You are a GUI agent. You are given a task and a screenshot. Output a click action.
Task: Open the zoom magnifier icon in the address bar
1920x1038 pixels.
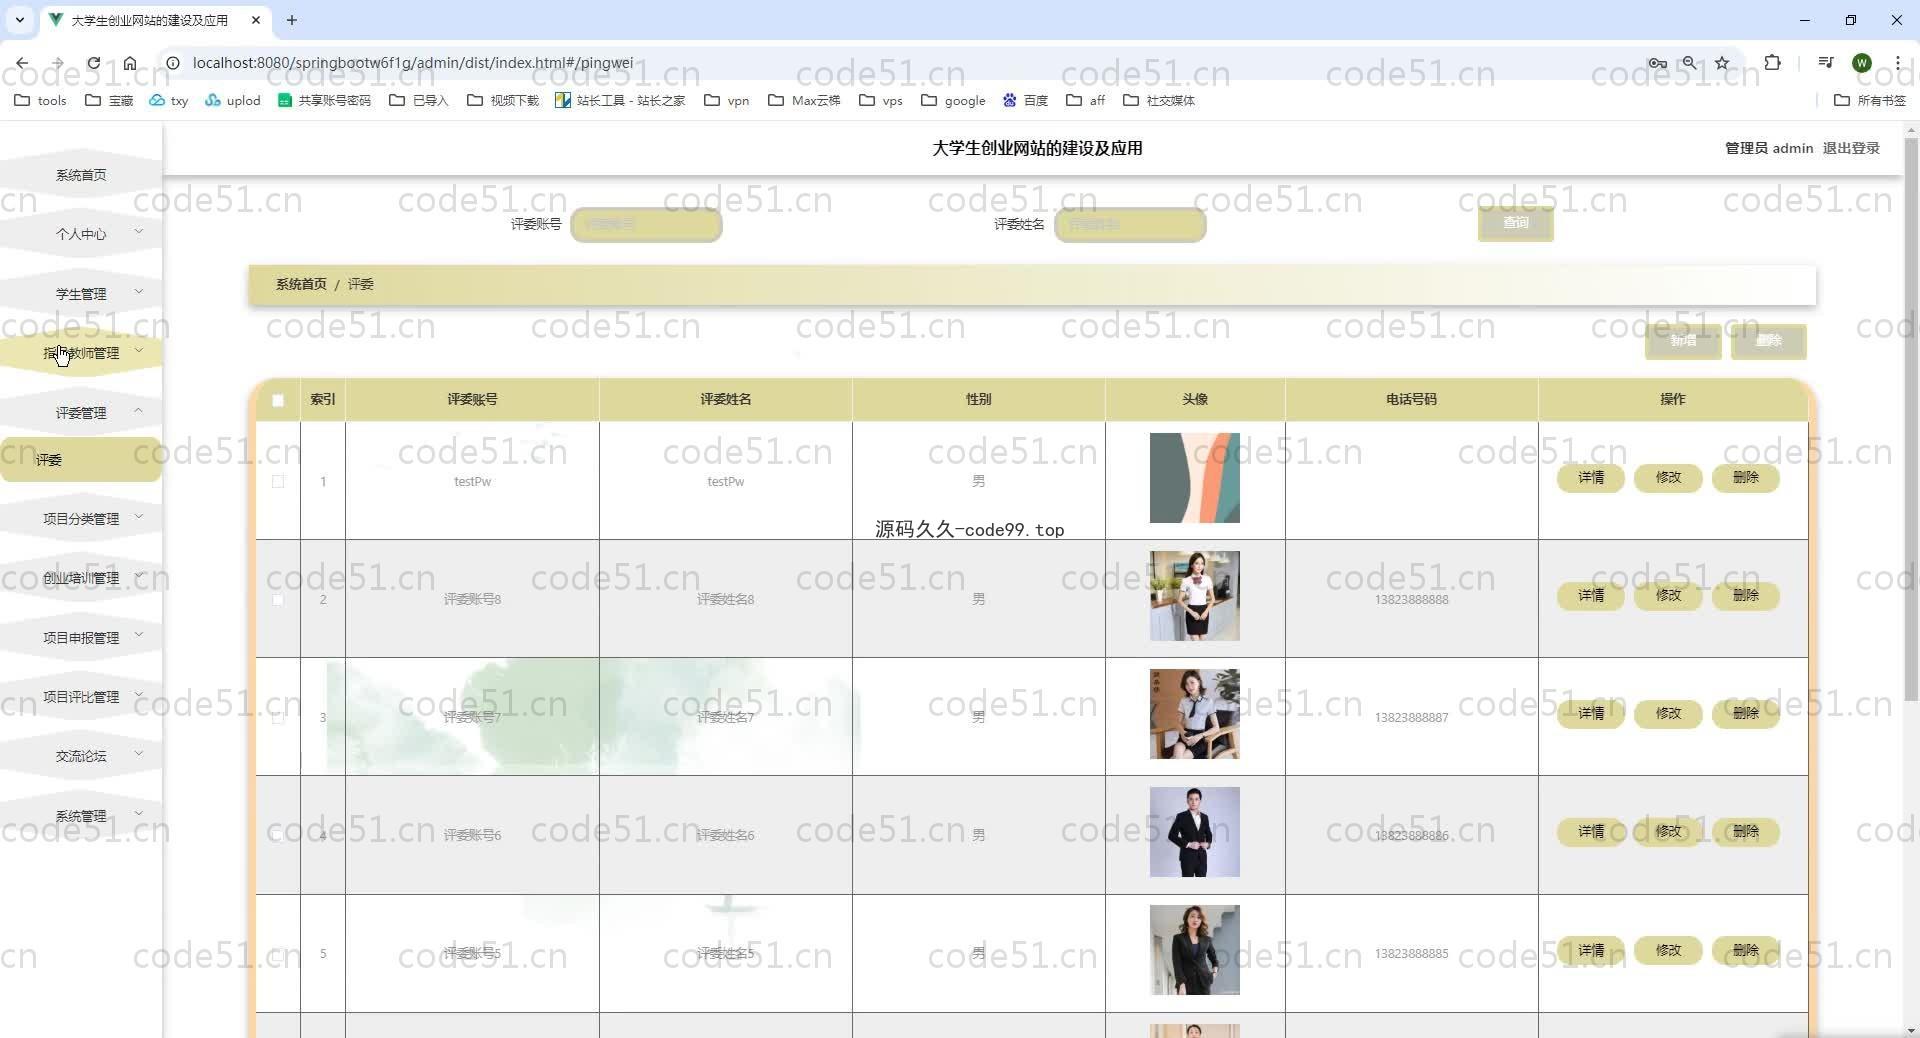[x=1690, y=63]
